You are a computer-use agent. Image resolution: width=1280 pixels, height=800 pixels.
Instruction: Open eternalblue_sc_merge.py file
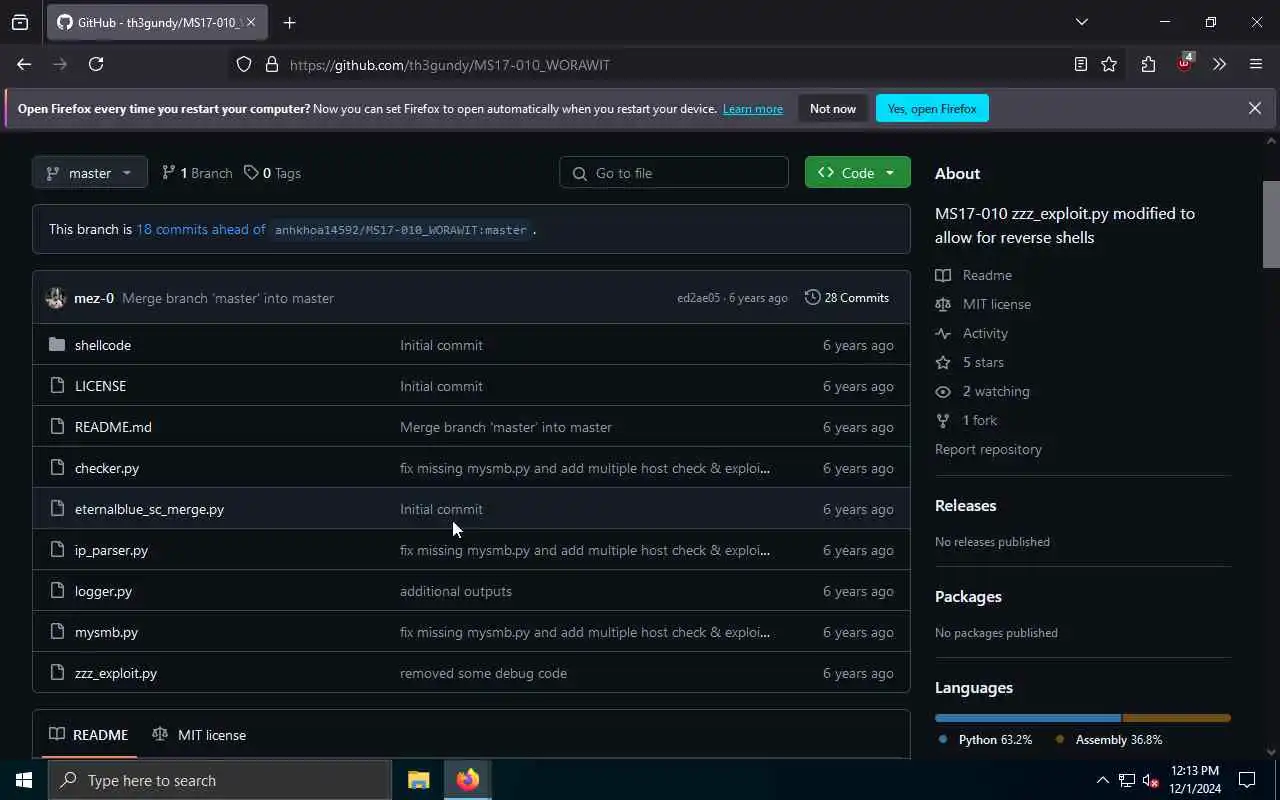click(x=149, y=509)
